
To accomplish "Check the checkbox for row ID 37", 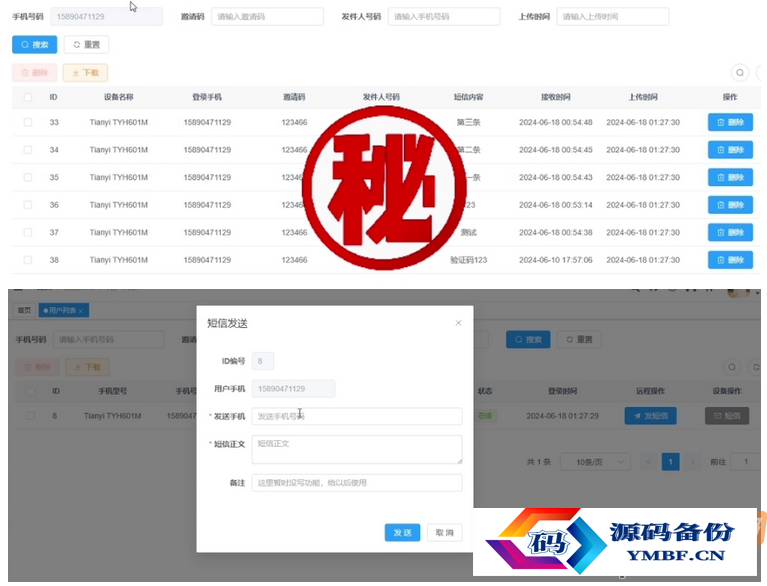I will point(28,232).
